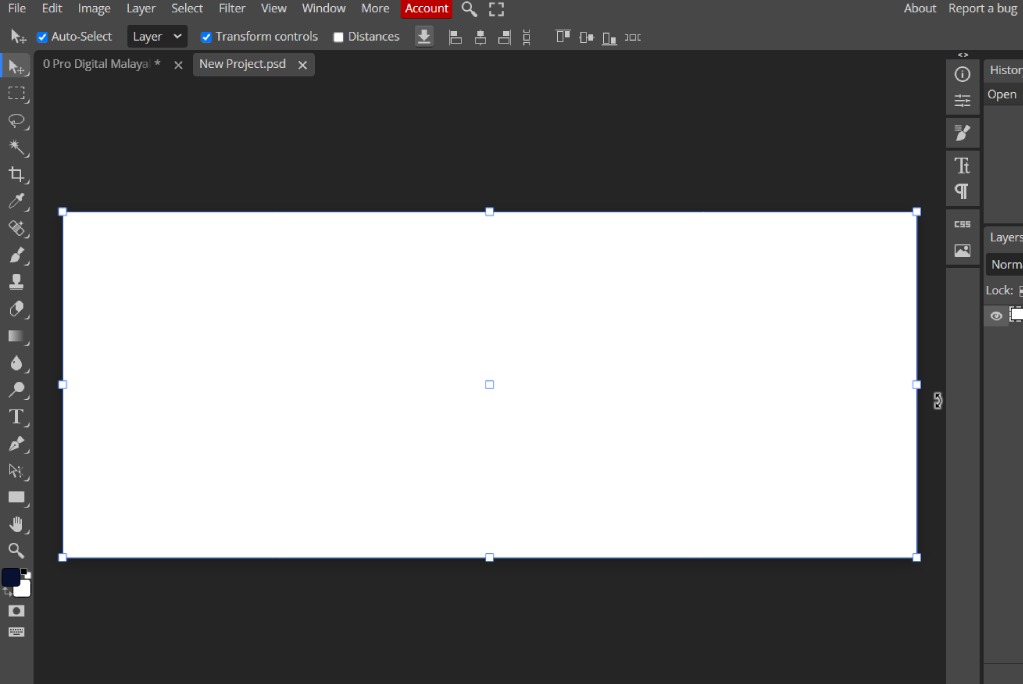Select the Zoom magnifier tool
The image size is (1023, 684).
point(16,551)
